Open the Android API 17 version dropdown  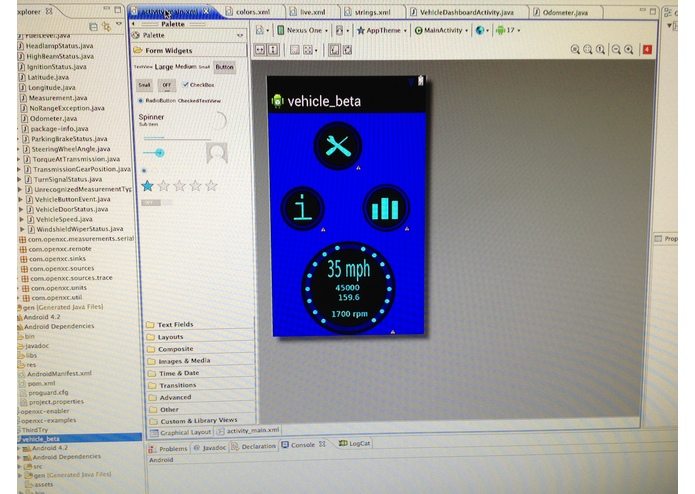coord(508,30)
